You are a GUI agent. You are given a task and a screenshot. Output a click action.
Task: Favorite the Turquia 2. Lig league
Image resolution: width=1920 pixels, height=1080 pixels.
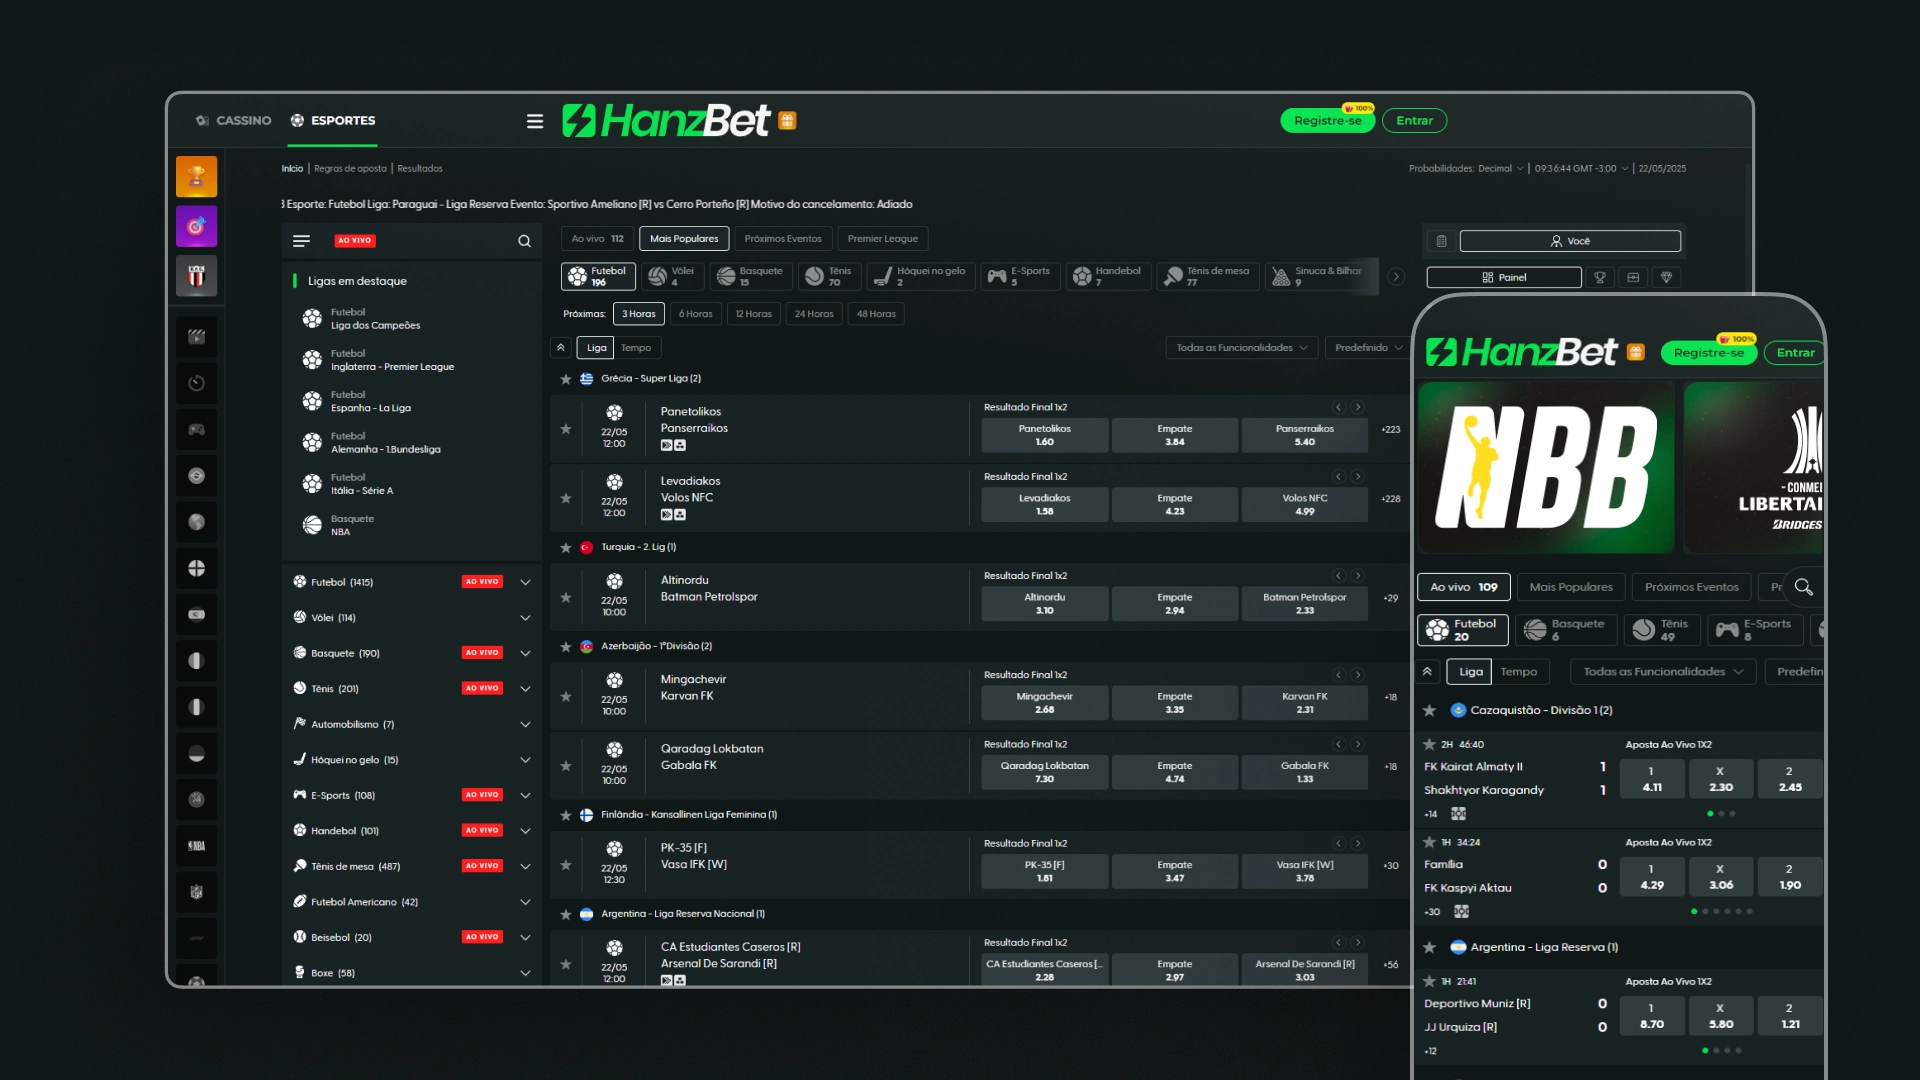click(566, 548)
